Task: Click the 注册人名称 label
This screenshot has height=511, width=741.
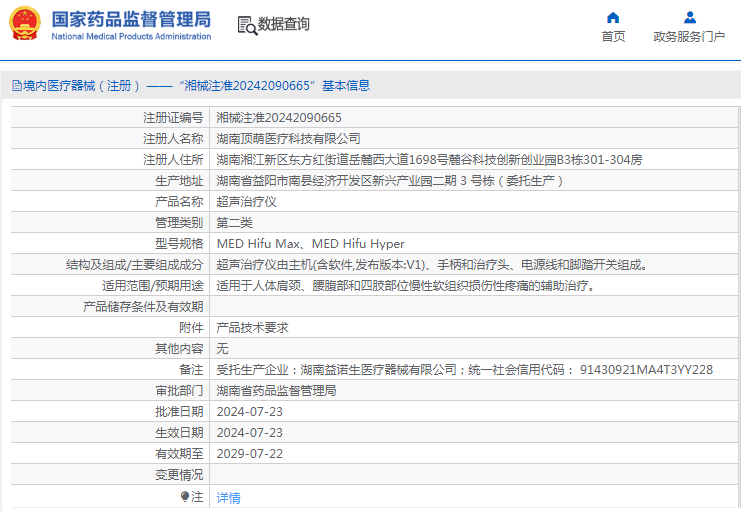Action: [x=173, y=139]
